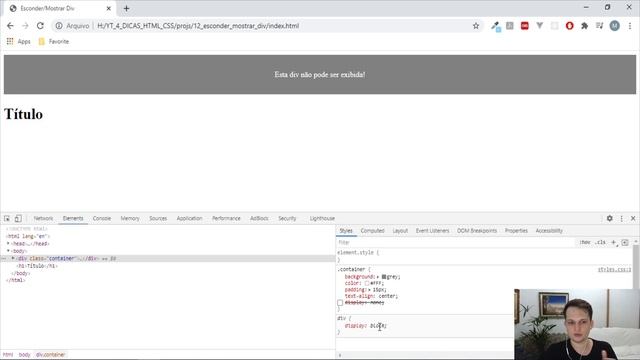Click the element.style rule selector

click(356, 253)
